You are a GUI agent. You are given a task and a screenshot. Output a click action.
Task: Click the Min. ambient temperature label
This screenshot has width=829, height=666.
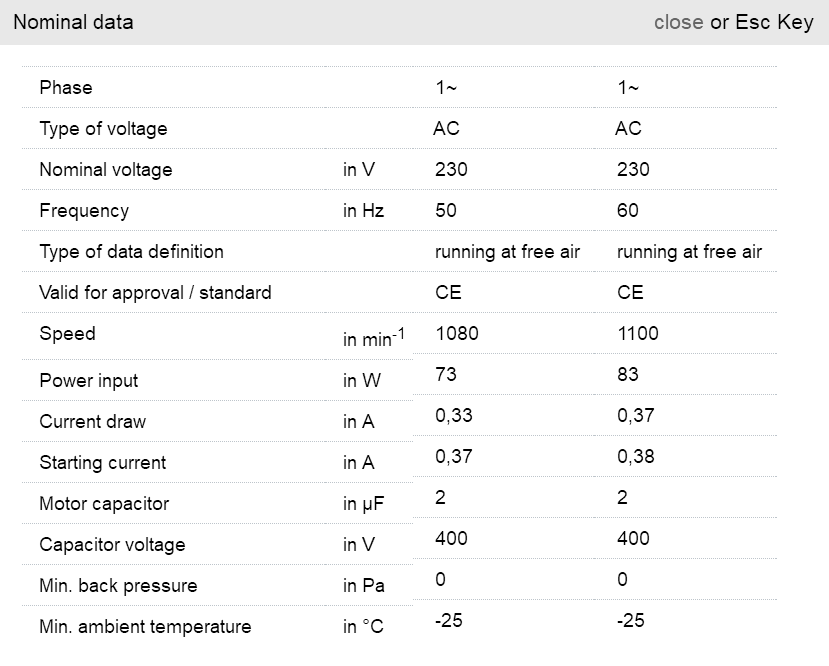tap(145, 627)
